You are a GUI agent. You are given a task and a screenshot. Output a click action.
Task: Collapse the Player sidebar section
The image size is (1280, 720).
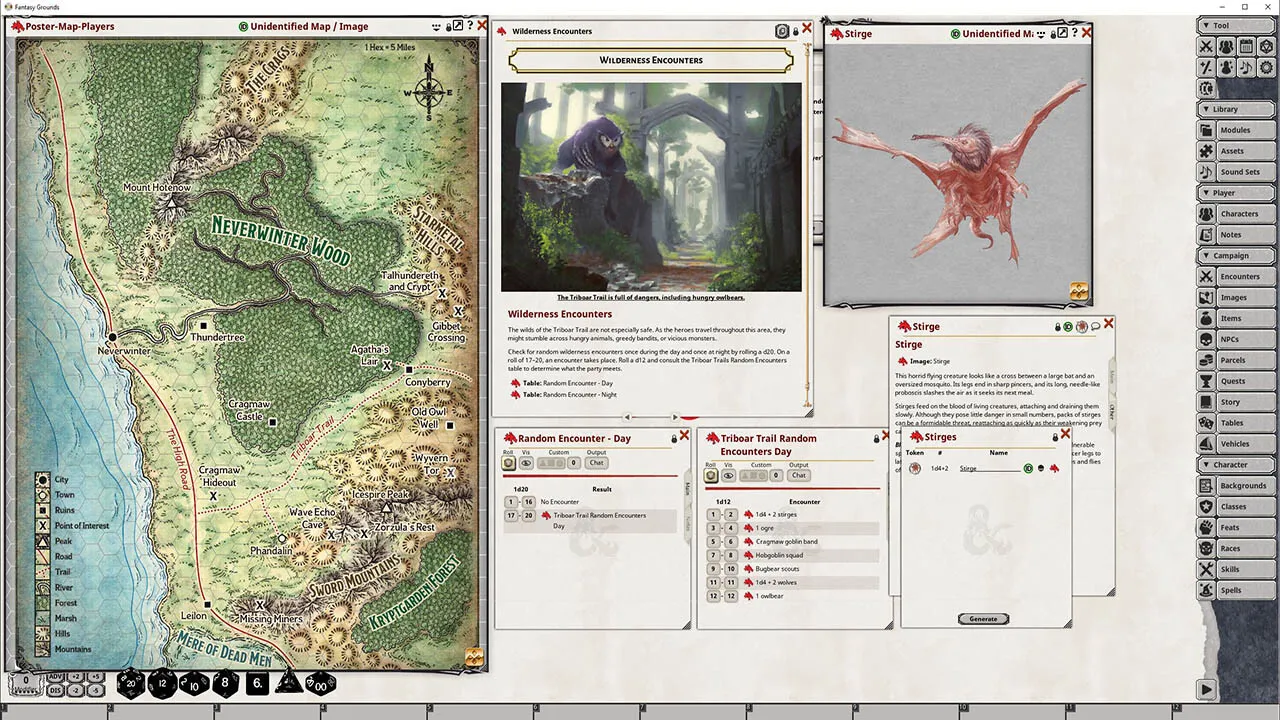coord(1237,193)
